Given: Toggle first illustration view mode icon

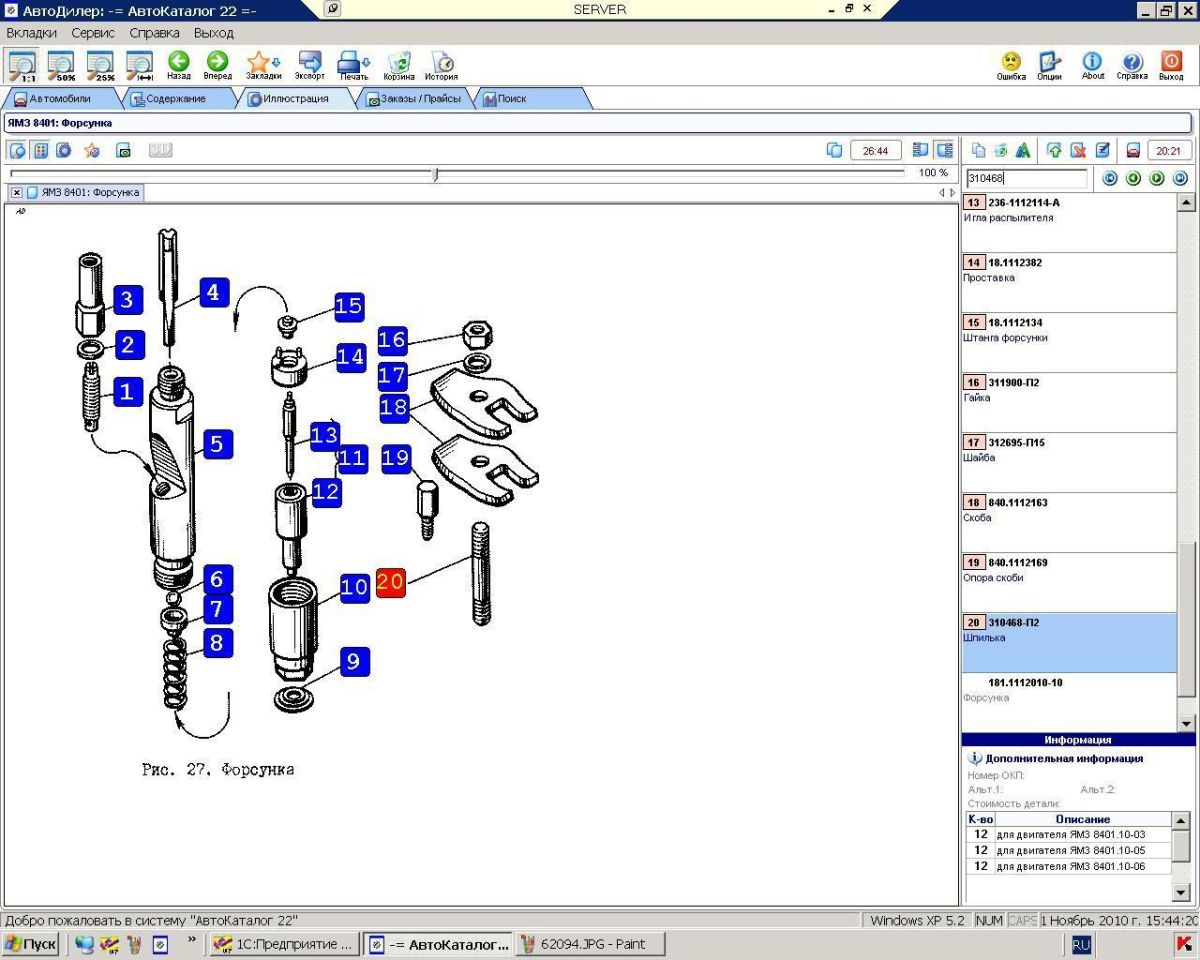Looking at the screenshot, I should [x=17, y=150].
